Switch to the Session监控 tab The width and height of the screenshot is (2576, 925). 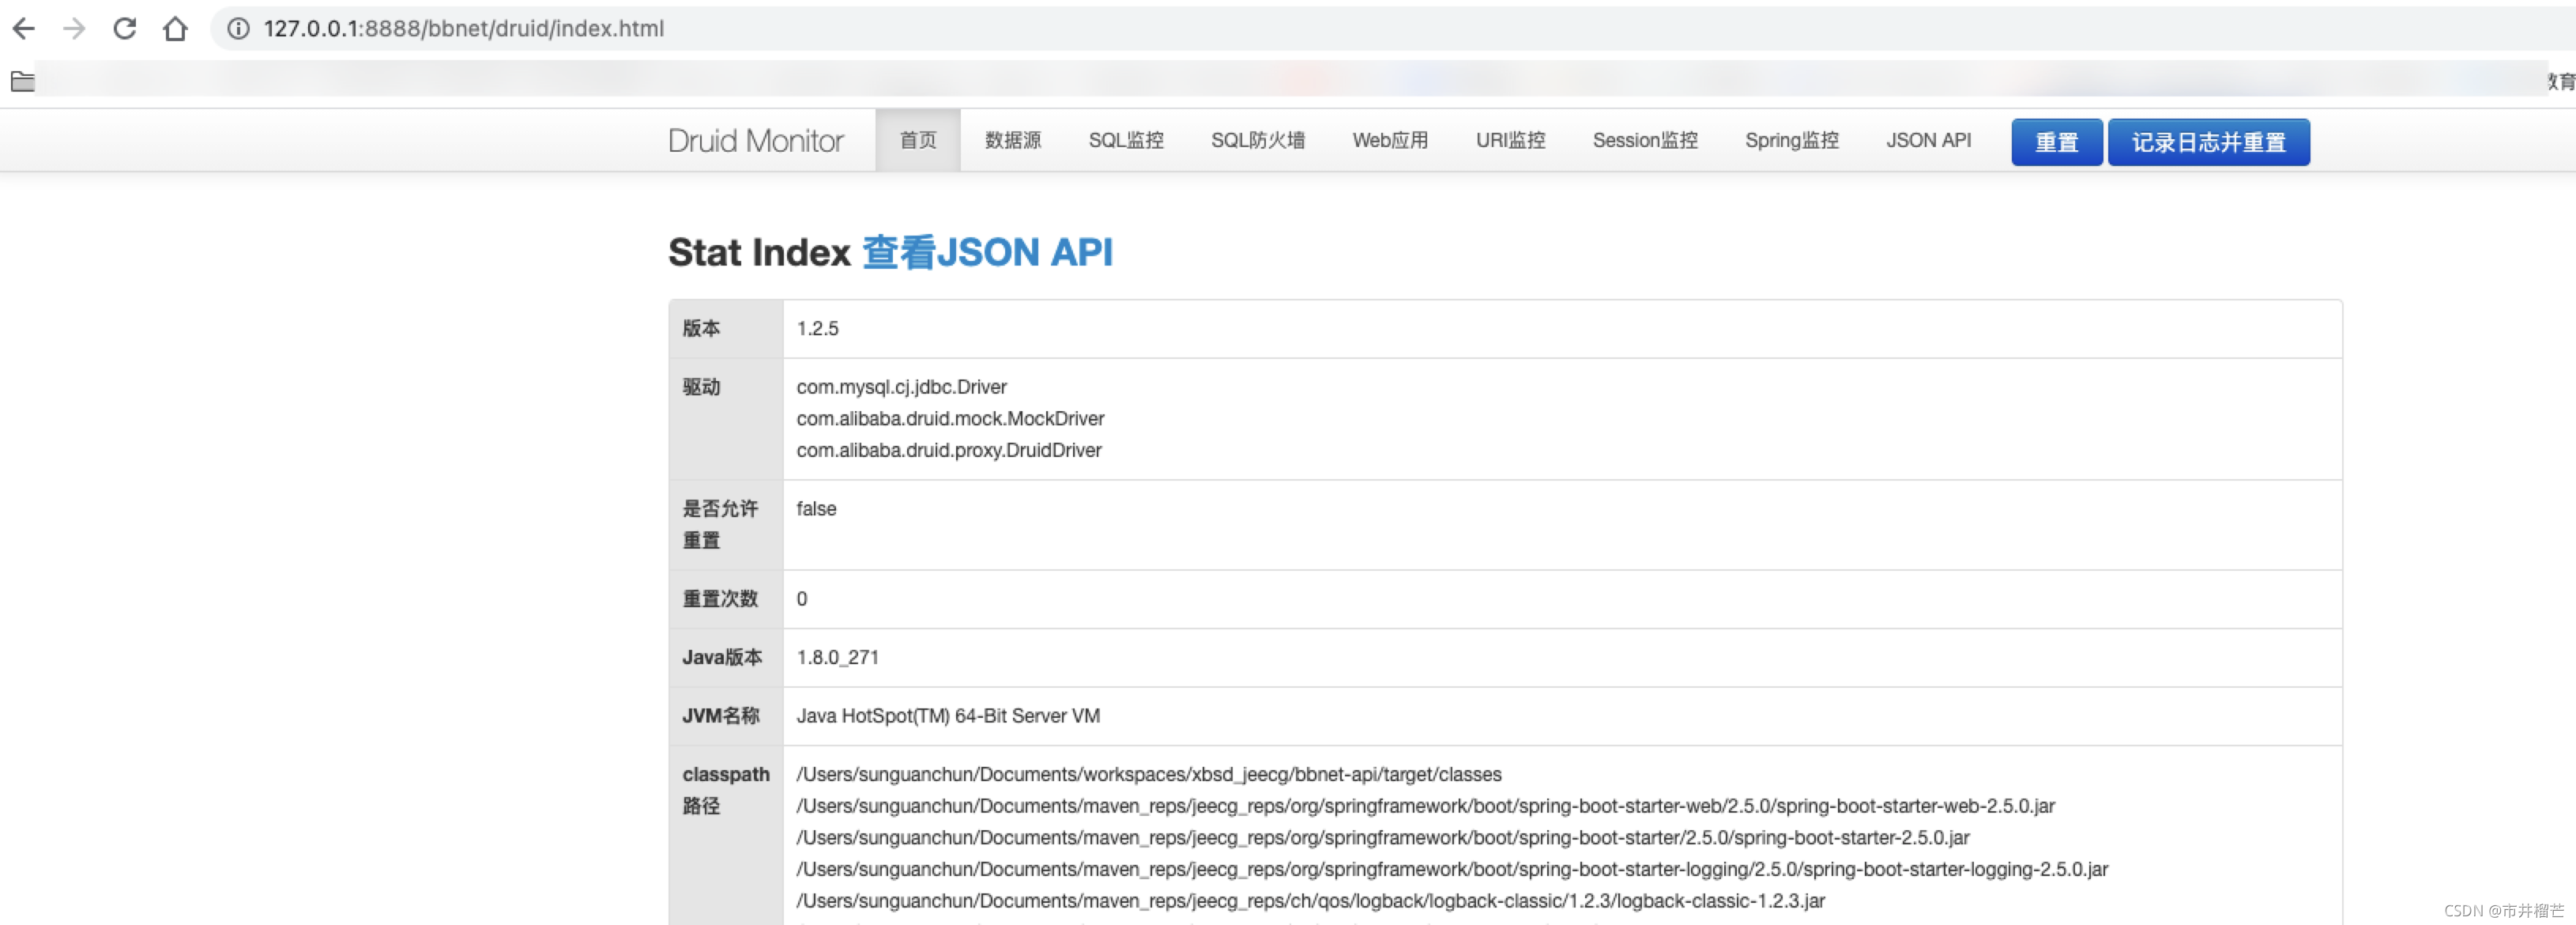tap(1644, 141)
